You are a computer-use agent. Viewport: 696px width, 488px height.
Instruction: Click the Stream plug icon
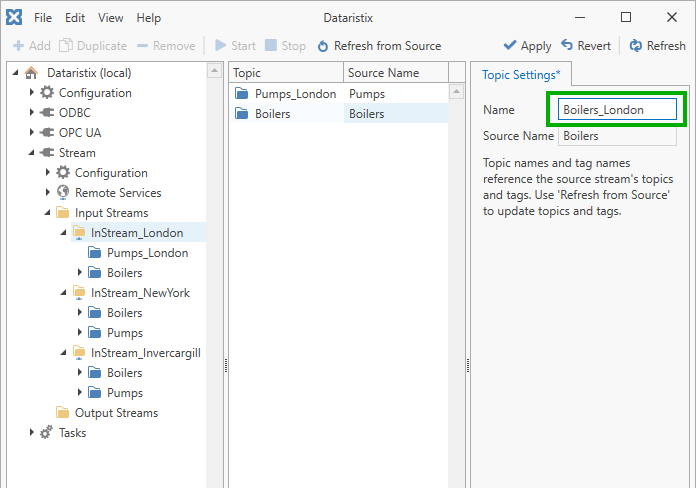click(47, 152)
